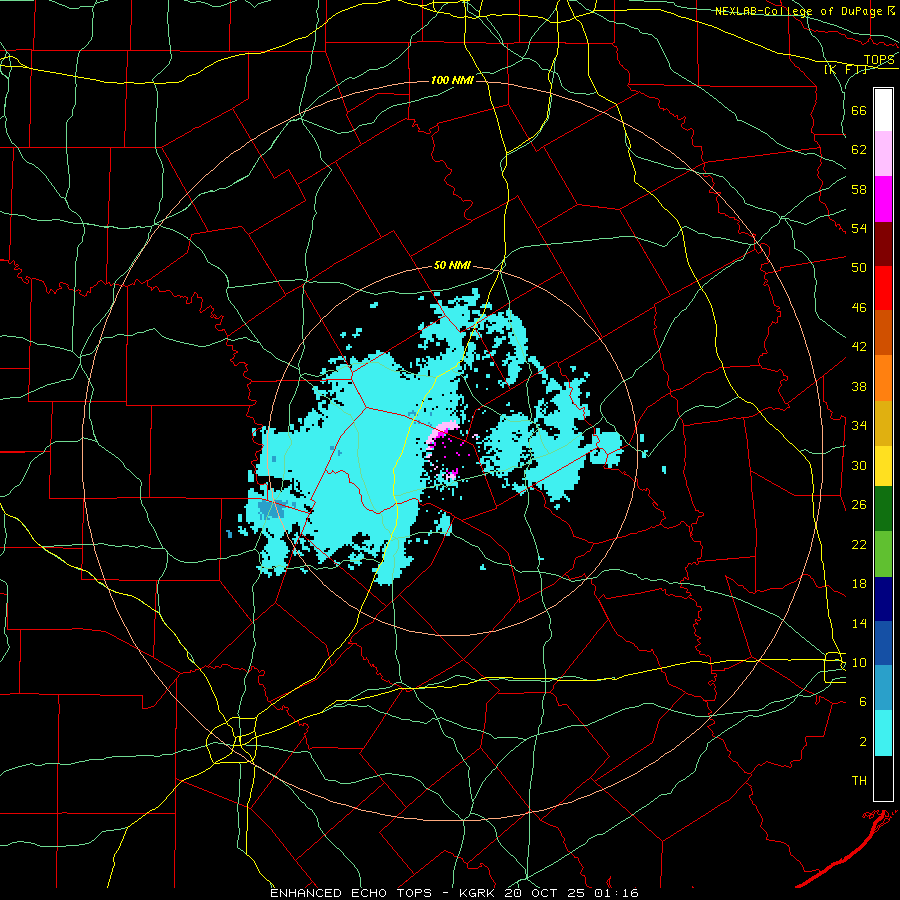Click the magenta 58 kft legend swatch
This screenshot has width=900, height=900.
point(883,199)
